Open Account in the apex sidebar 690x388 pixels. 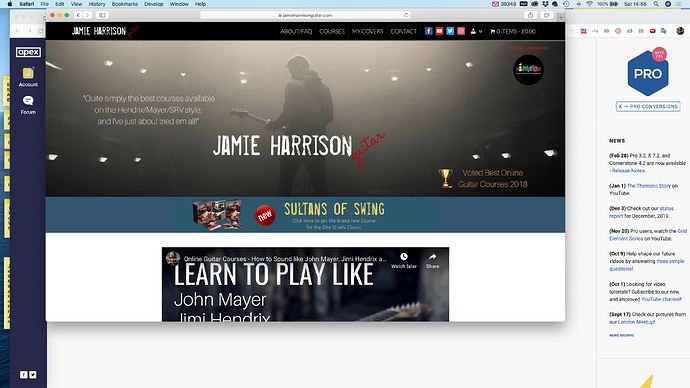tap(28, 77)
